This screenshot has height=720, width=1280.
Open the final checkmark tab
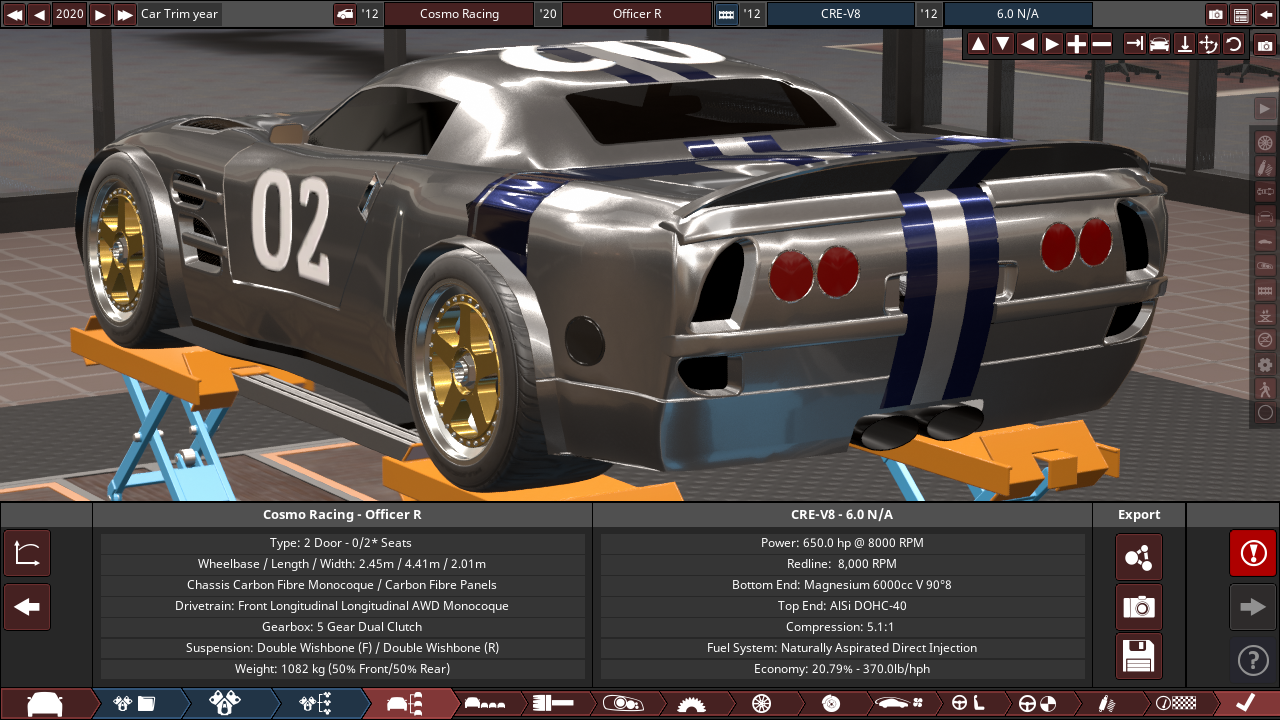1245,704
